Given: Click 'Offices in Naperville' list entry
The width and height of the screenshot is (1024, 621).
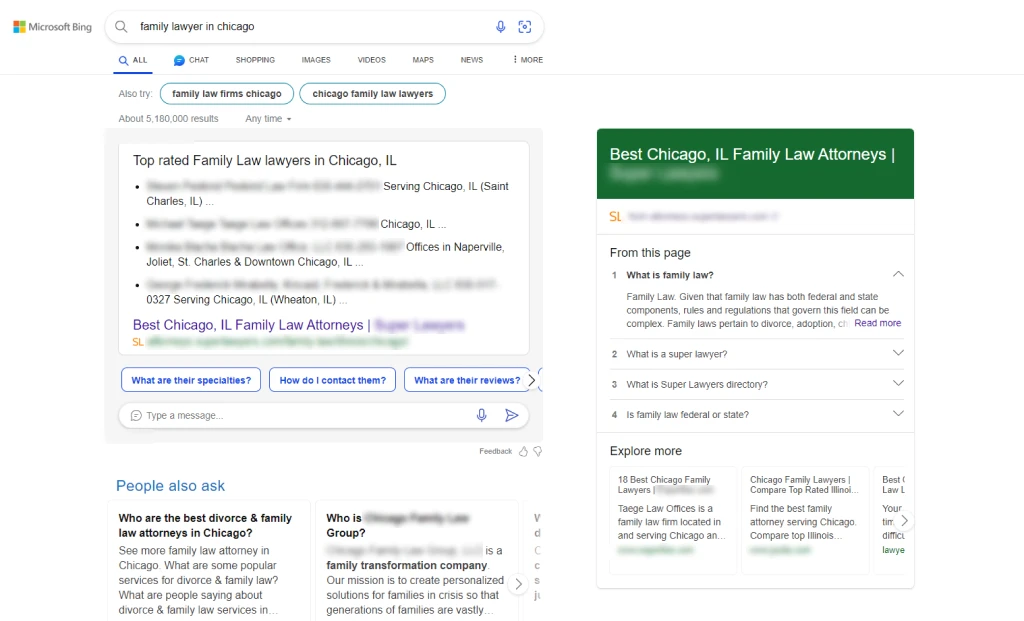Looking at the screenshot, I should coord(325,255).
